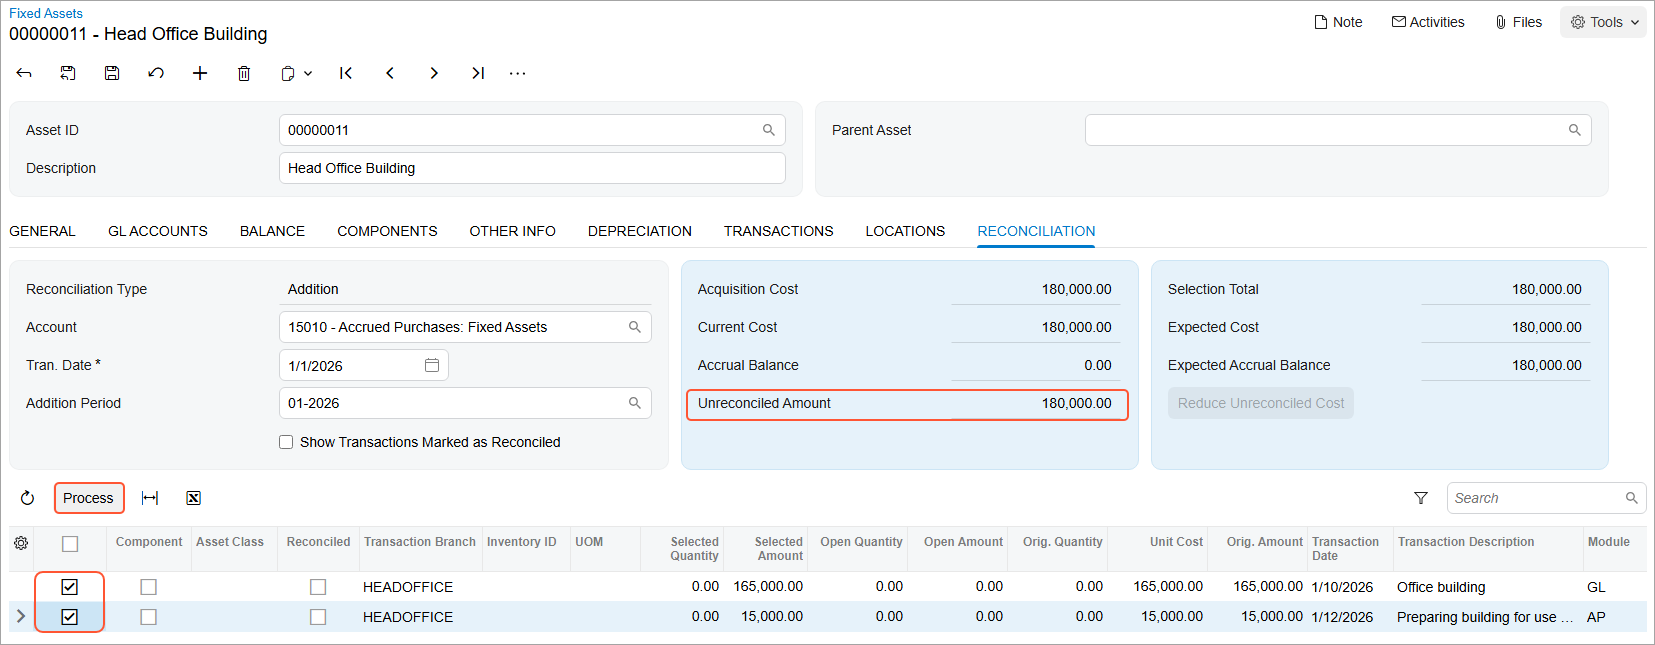
Task: Enable Show Transactions Marked as Reconciled
Action: pyautogui.click(x=286, y=442)
